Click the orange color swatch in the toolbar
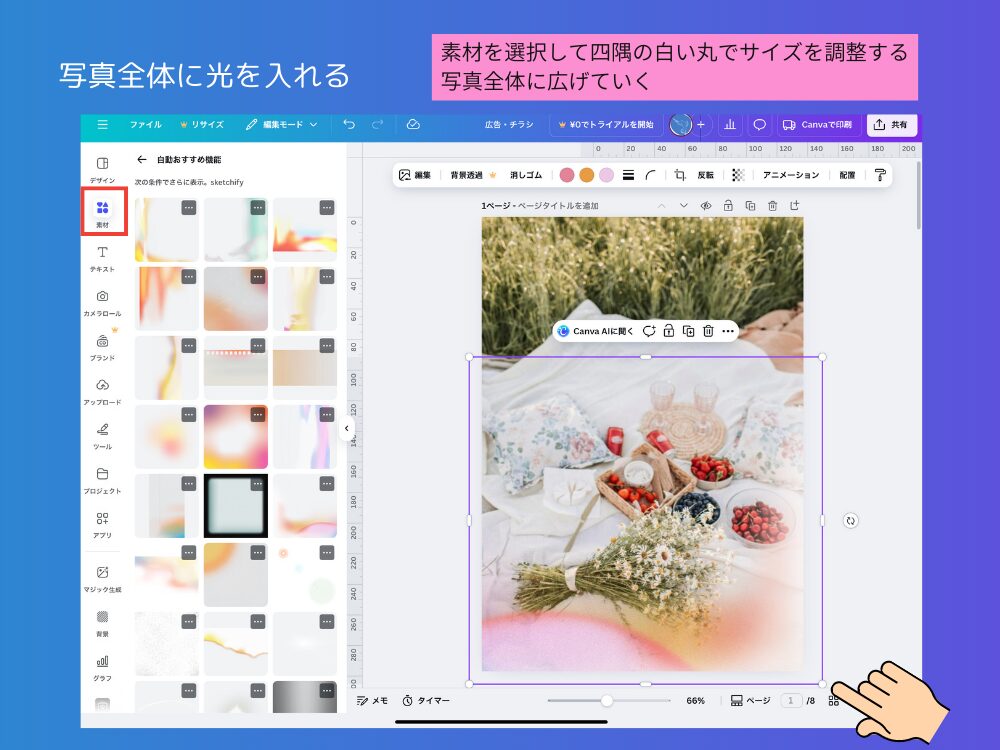Image resolution: width=1000 pixels, height=750 pixels. click(587, 176)
